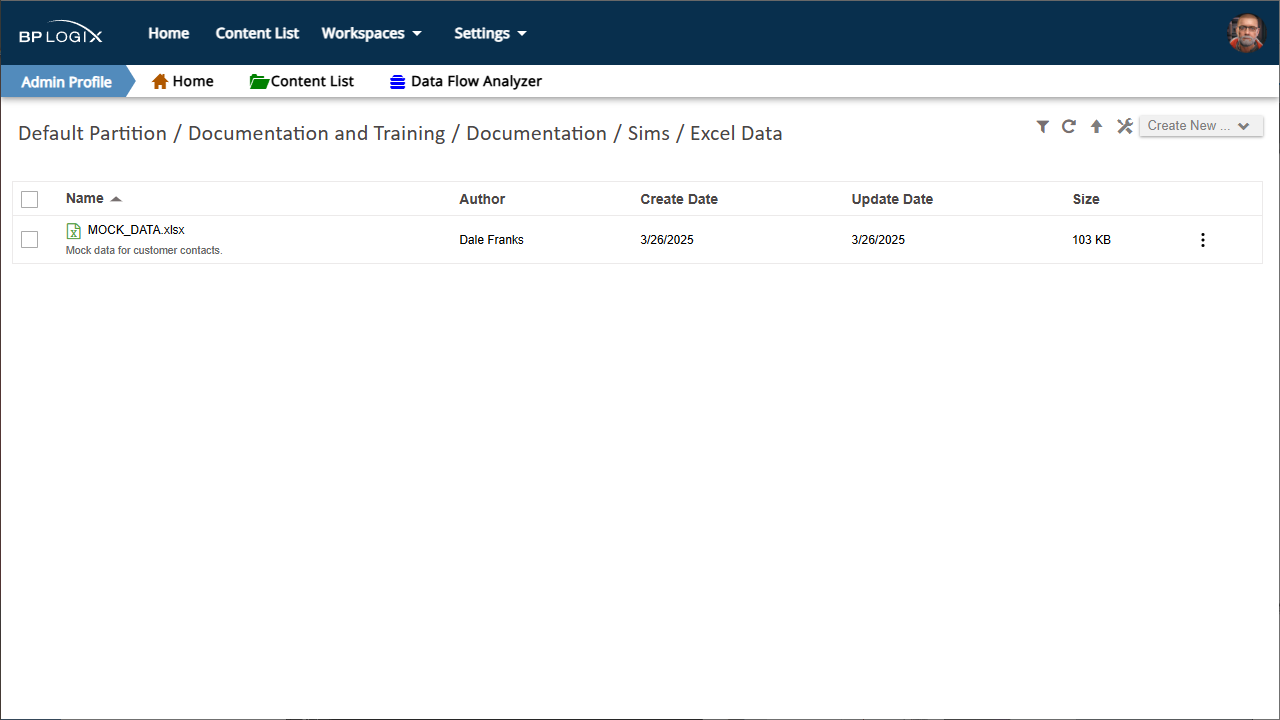Open the Home shortcut with house icon

pyautogui.click(x=183, y=82)
